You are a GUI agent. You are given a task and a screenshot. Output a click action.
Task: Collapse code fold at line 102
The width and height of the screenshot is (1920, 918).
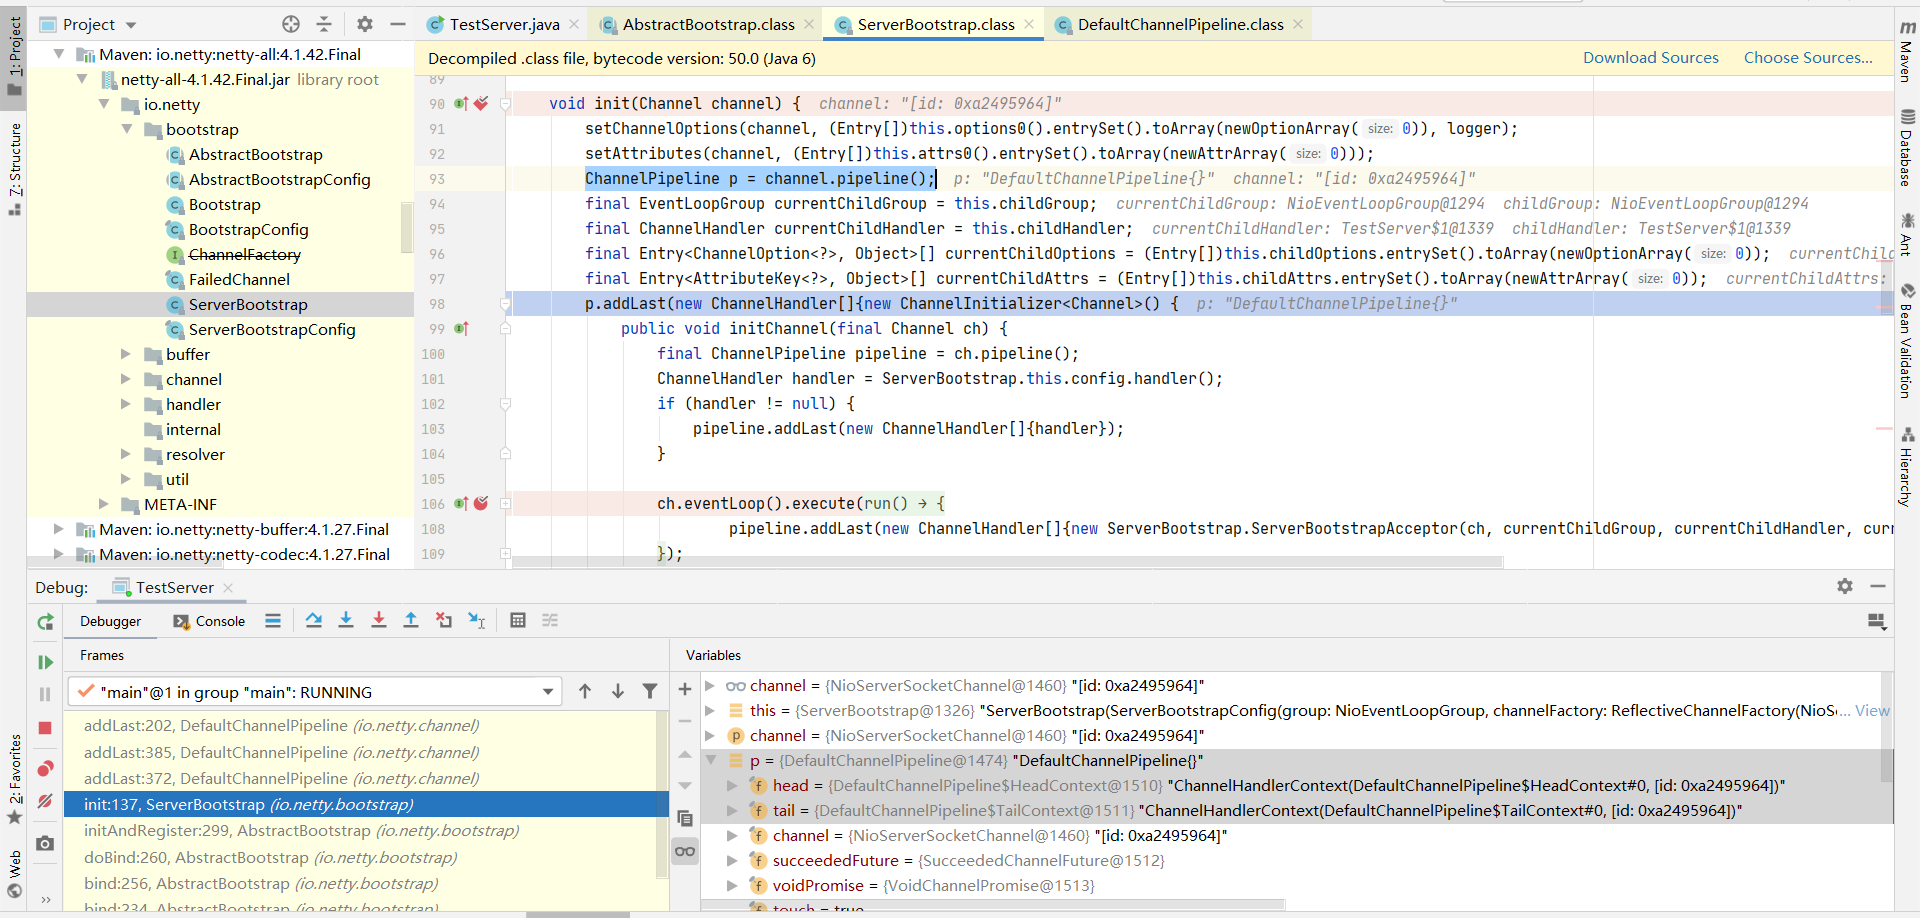(506, 404)
